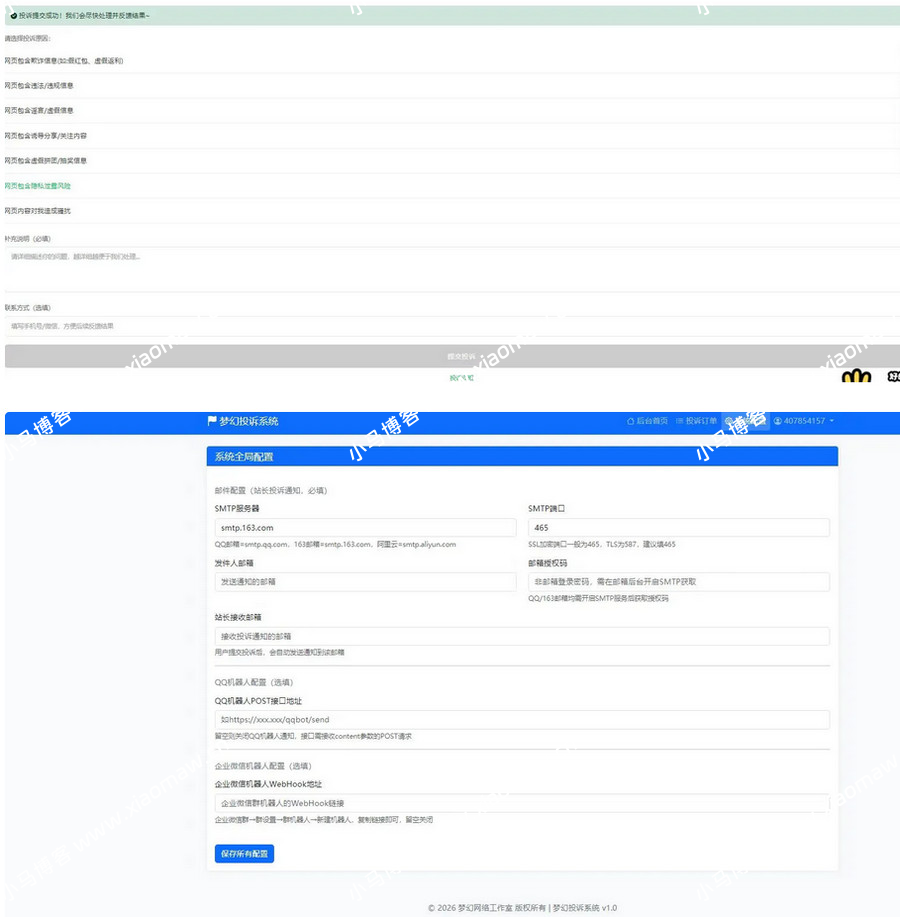Focus the SMTP服务器 input field

coord(365,527)
